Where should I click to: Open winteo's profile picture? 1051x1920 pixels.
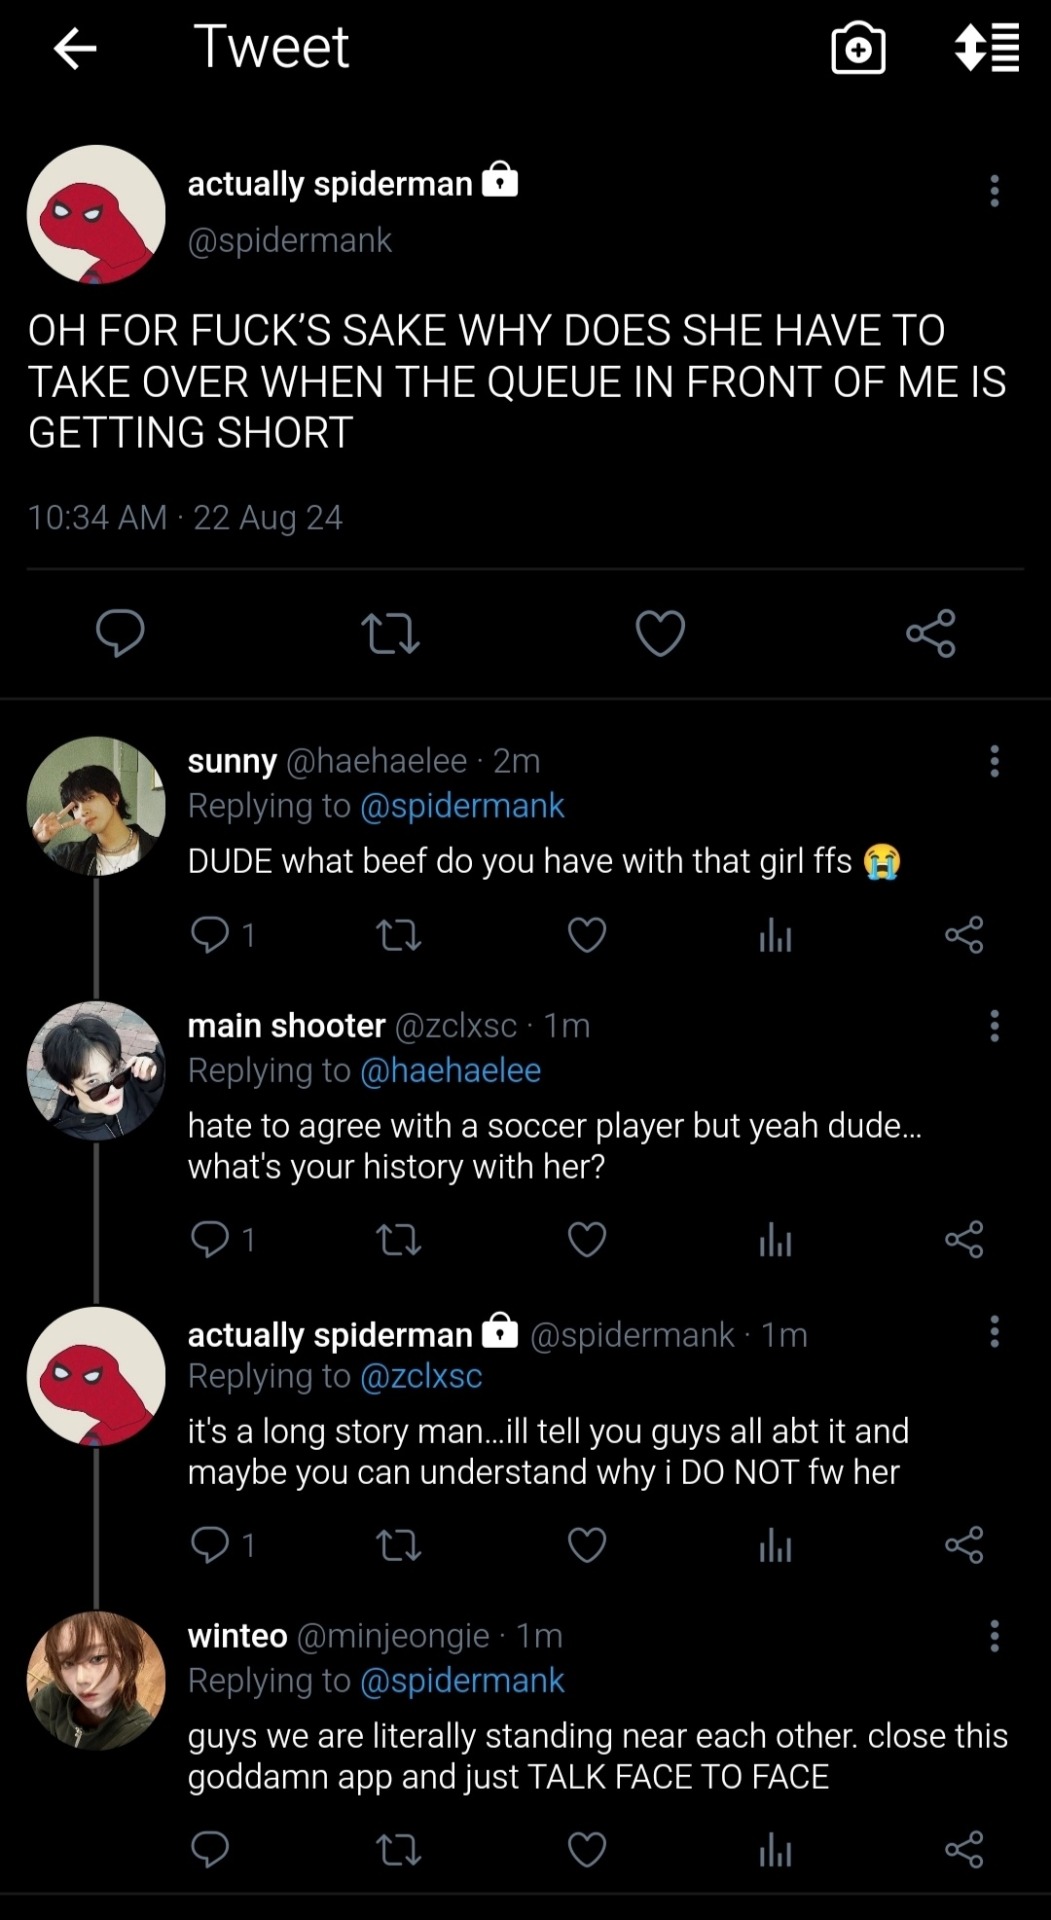point(96,1680)
